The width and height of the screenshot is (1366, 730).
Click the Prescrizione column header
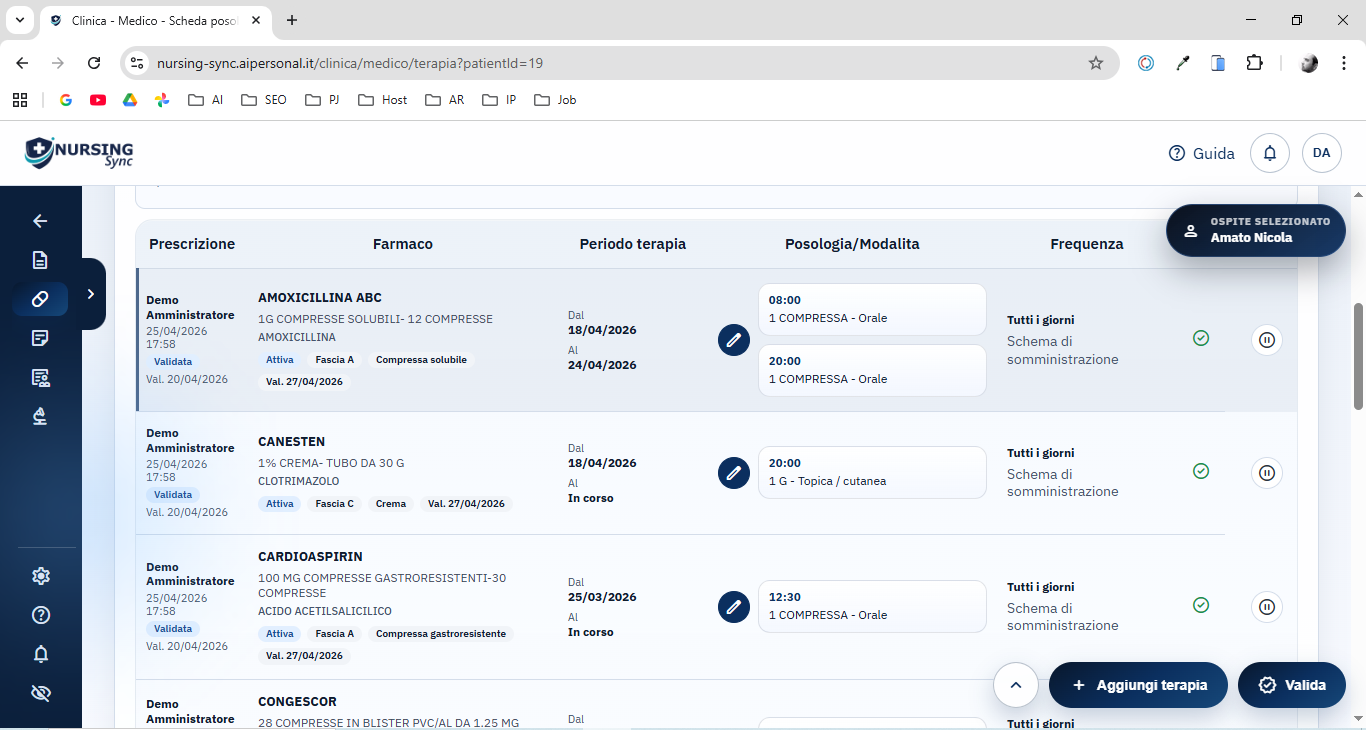pyautogui.click(x=192, y=244)
